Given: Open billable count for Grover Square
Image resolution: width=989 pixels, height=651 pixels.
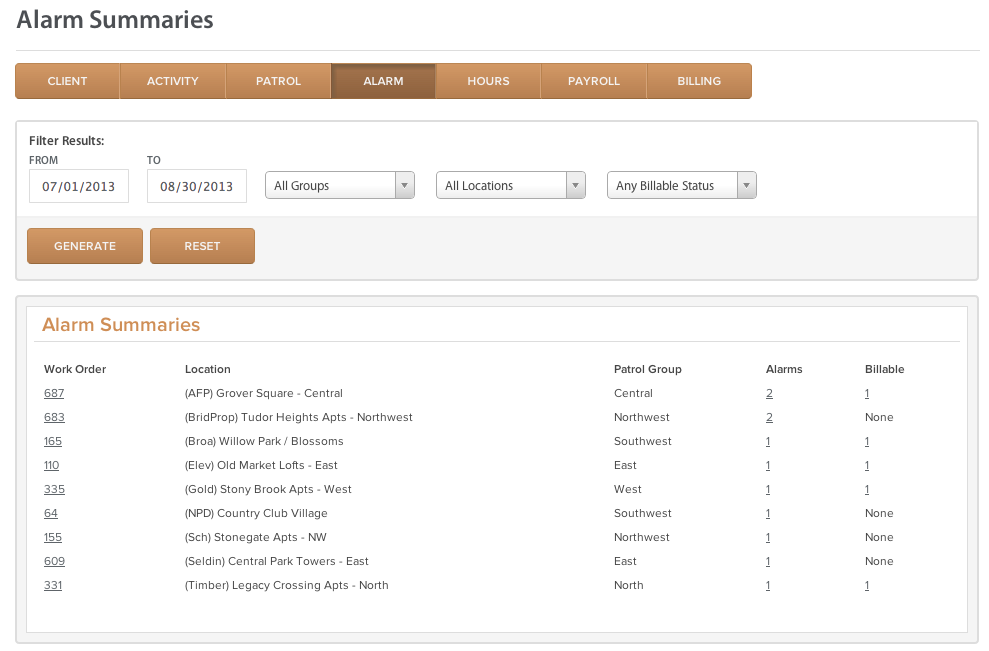Looking at the screenshot, I should point(867,393).
